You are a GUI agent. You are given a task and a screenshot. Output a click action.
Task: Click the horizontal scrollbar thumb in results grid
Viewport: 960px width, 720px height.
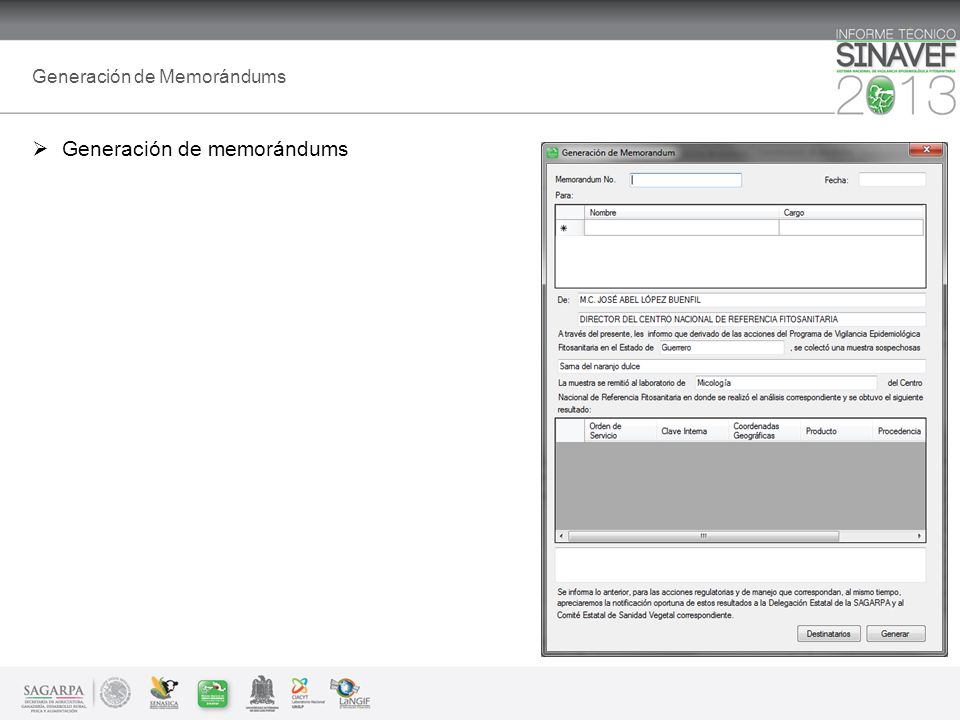703,536
